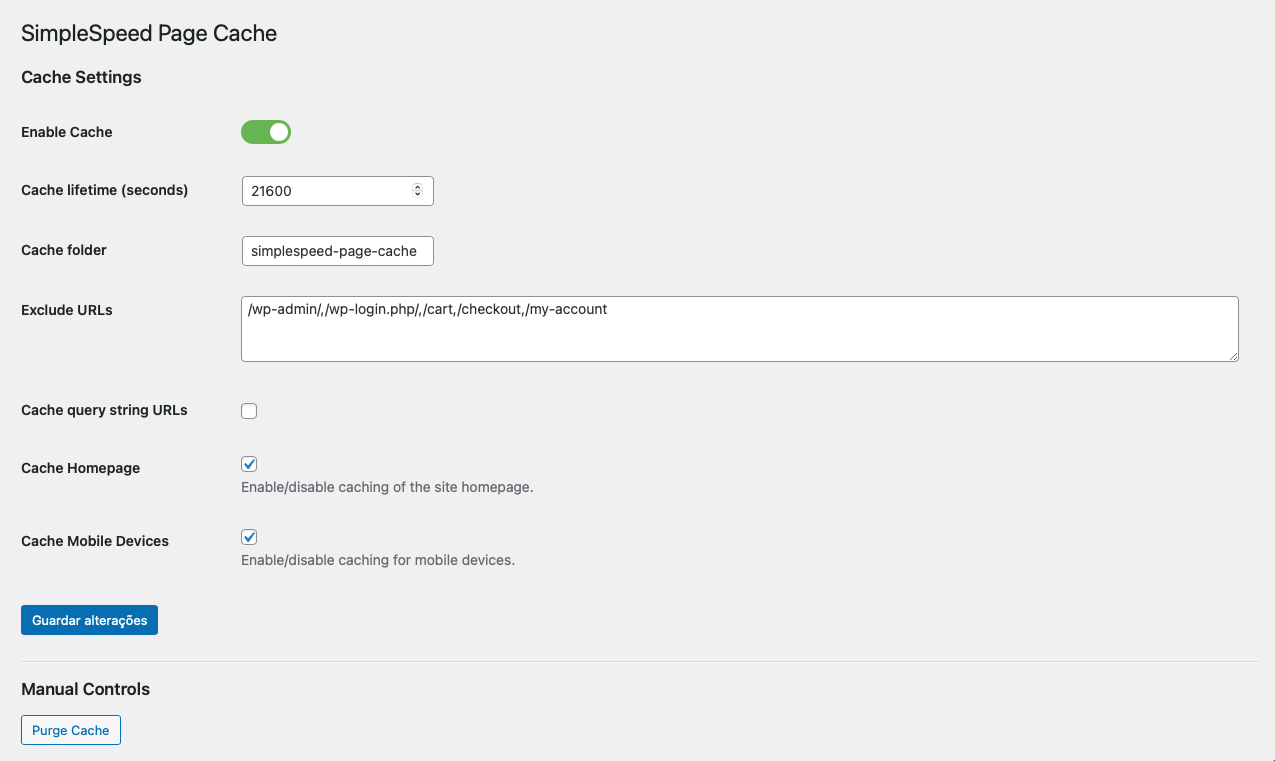Uncheck the Cache Mobile Devices checkbox
Screen dimensions: 1275x761
tap(249, 537)
